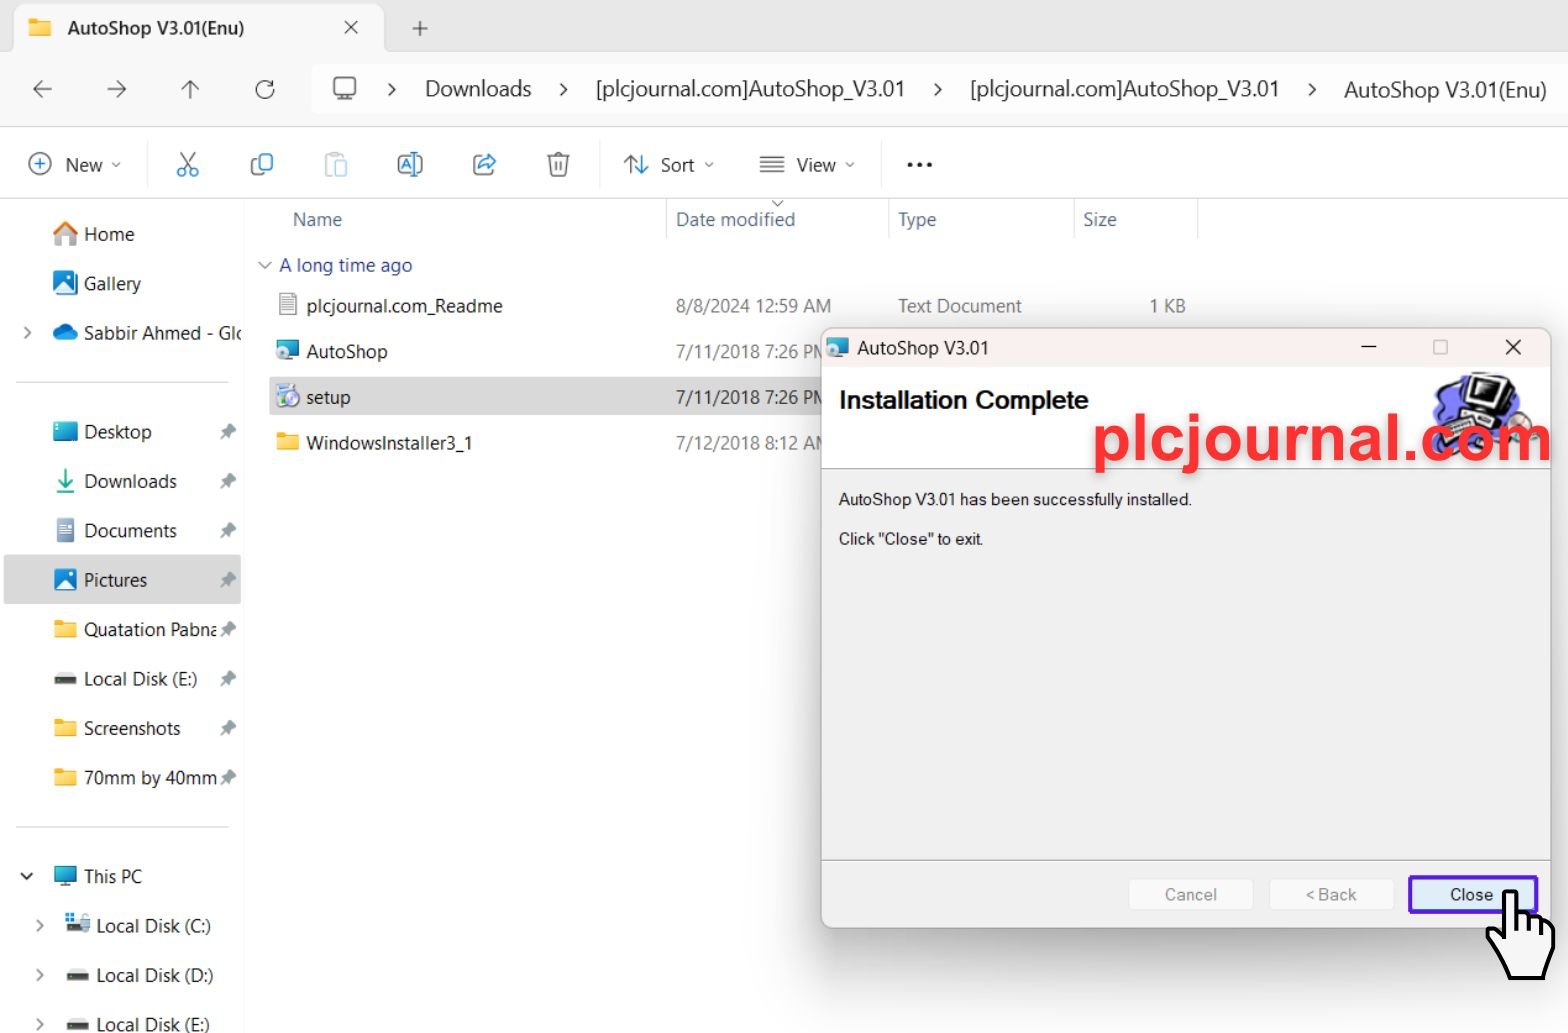Sort files by Name column header
The height and width of the screenshot is (1033, 1568).
tap(317, 219)
